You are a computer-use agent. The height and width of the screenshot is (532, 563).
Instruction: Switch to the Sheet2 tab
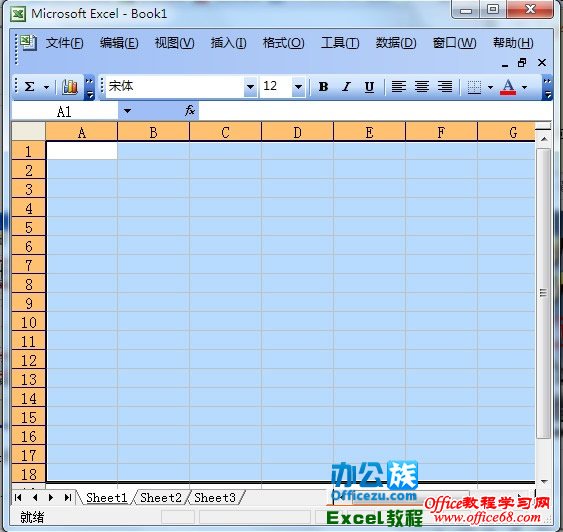(x=160, y=498)
